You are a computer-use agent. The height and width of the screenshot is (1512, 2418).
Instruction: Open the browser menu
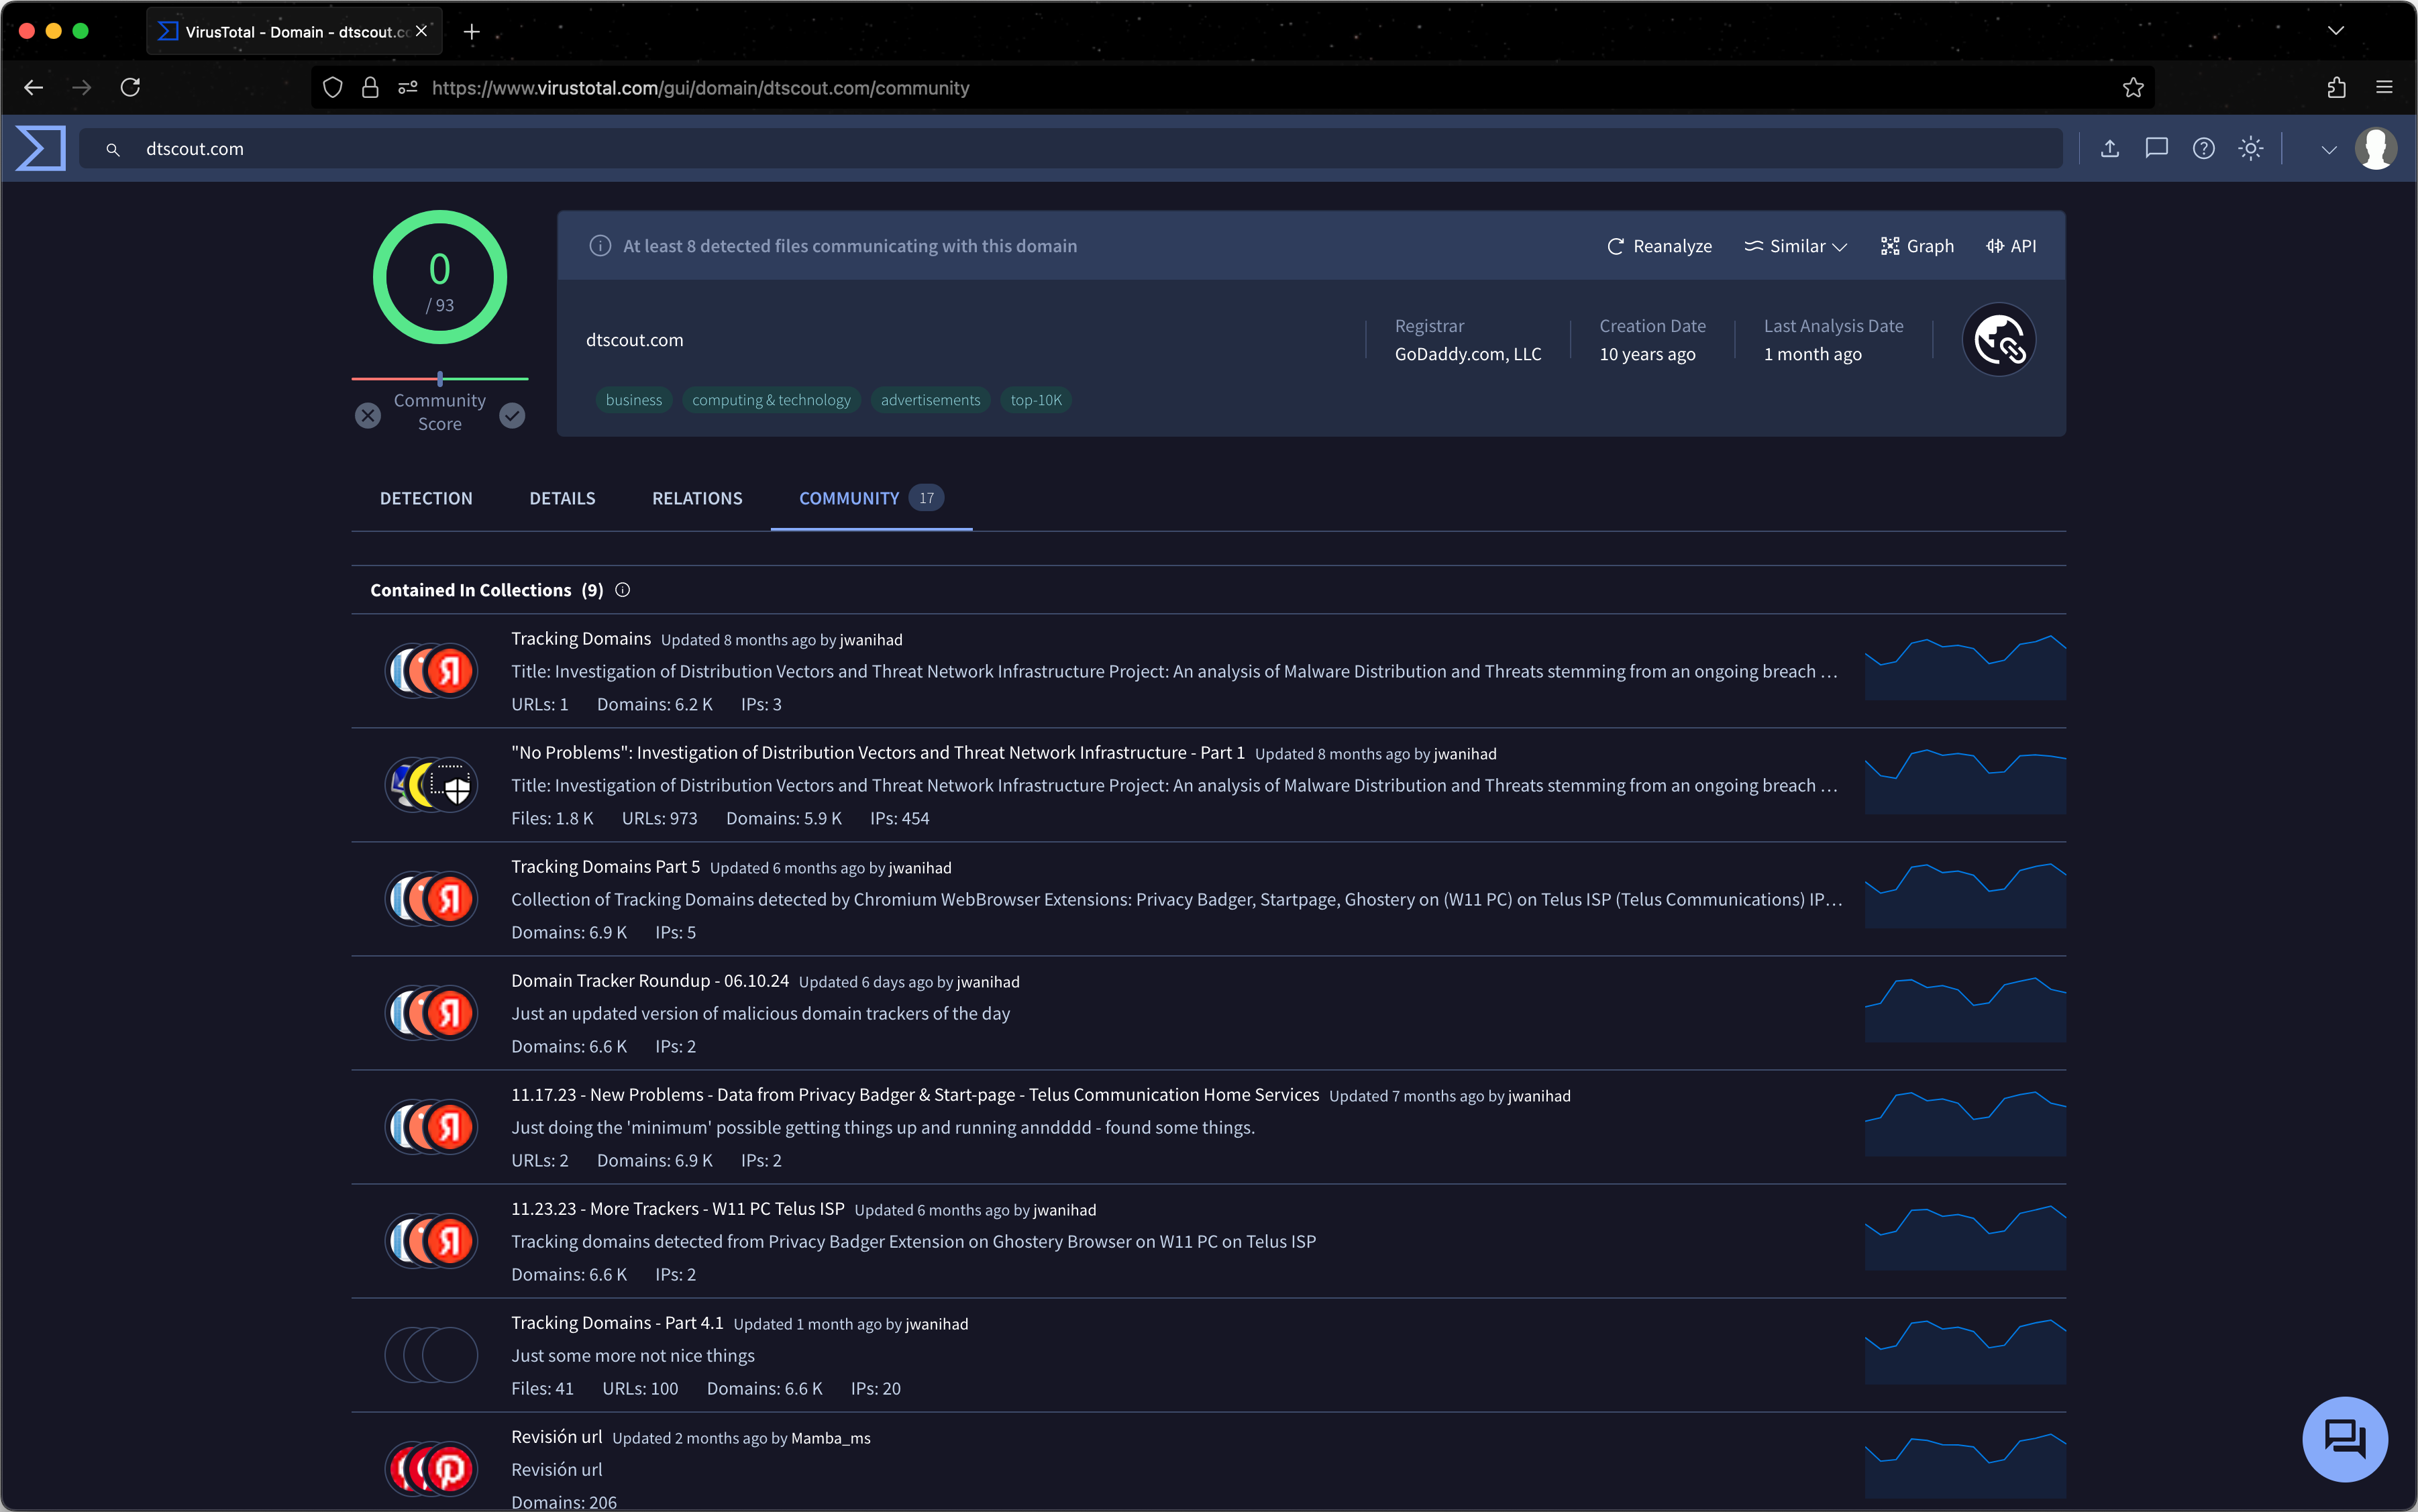click(x=2386, y=87)
